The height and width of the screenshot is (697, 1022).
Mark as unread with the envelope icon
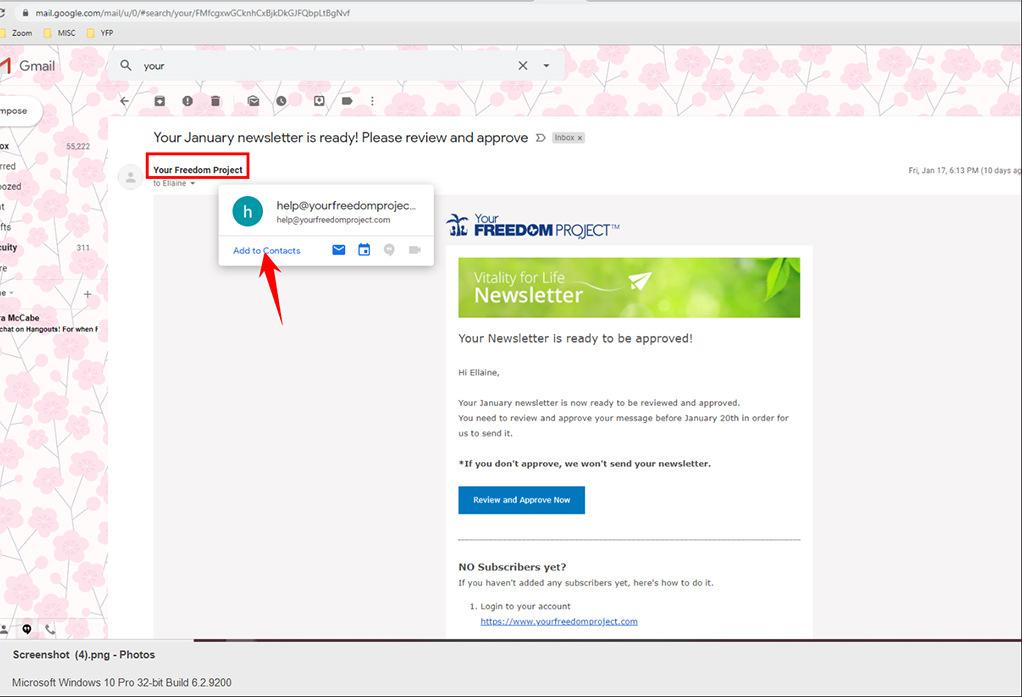[x=254, y=101]
